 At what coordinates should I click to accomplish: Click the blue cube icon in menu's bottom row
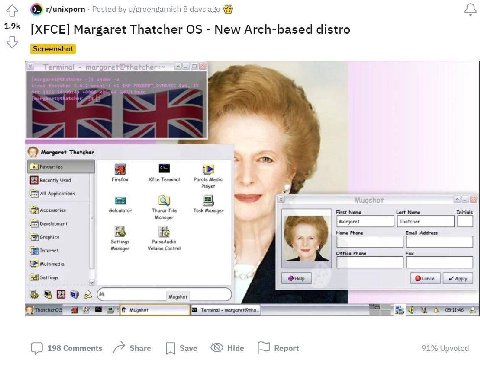point(75,294)
